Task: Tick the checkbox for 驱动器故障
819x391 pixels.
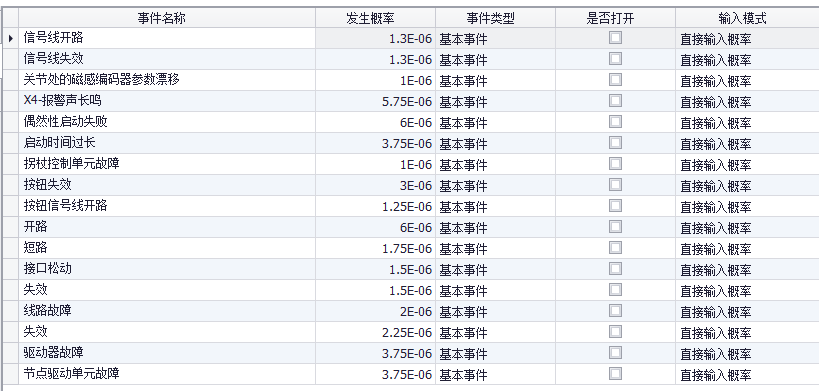Action: pos(615,352)
